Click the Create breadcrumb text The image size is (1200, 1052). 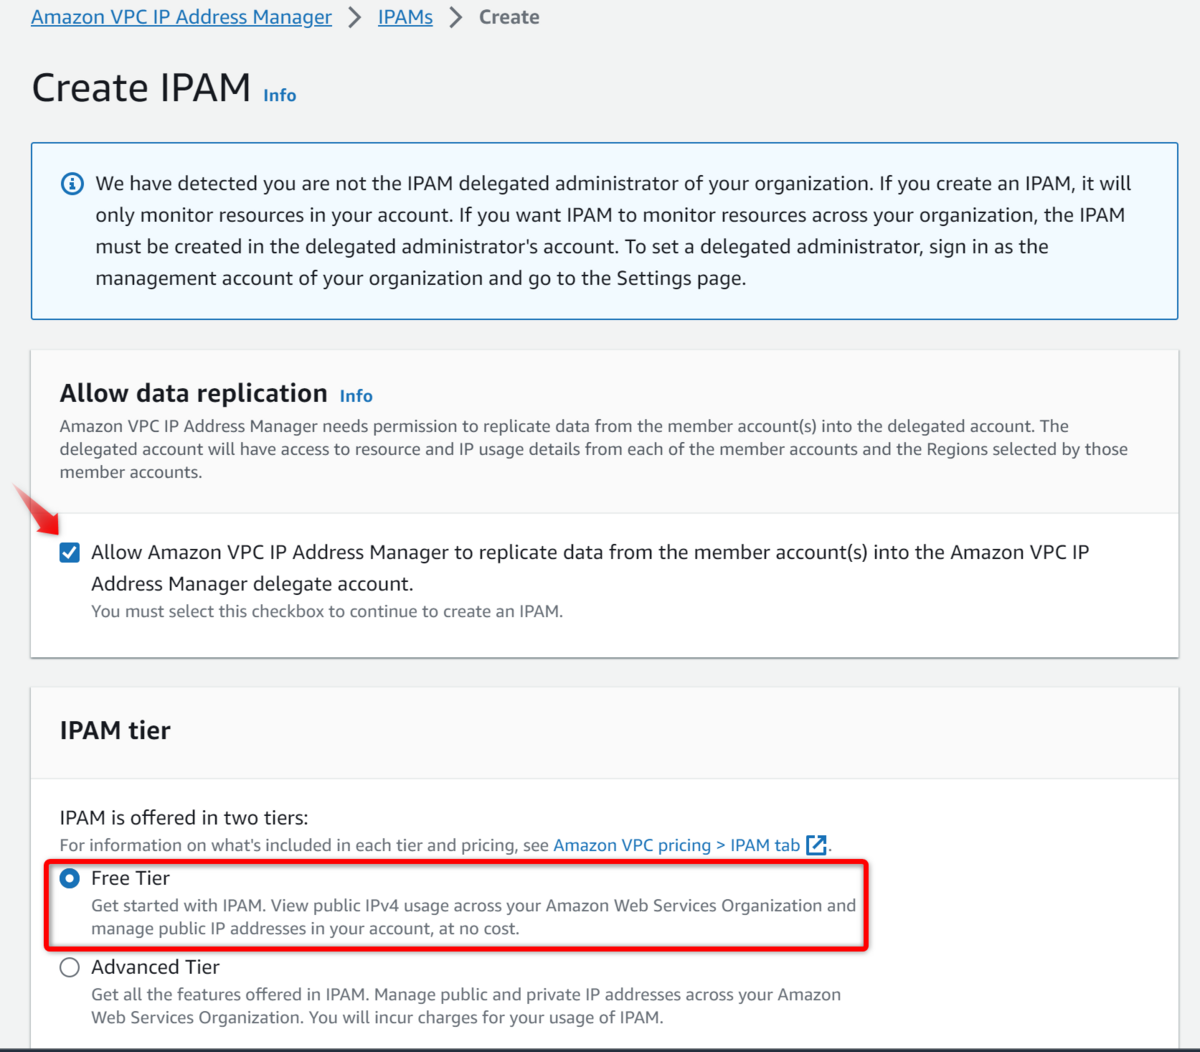509,17
